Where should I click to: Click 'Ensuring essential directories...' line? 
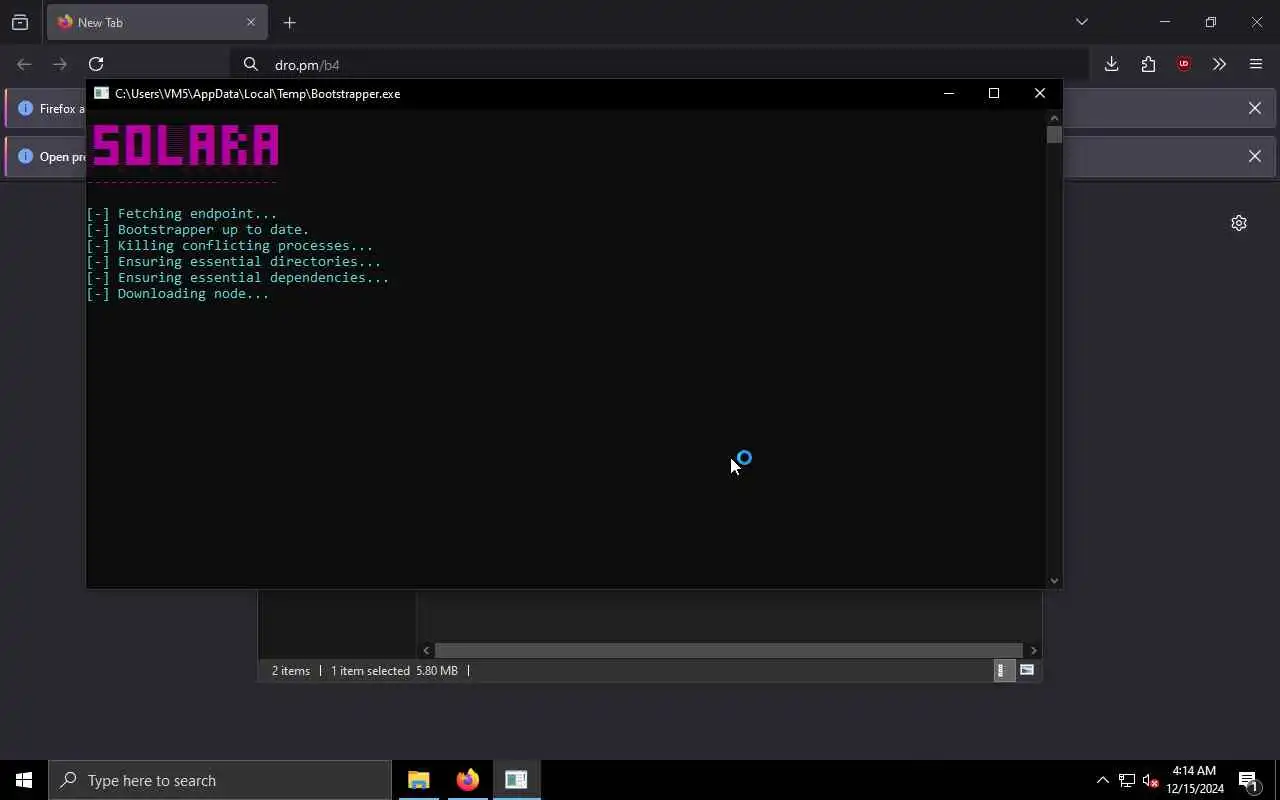point(234,261)
